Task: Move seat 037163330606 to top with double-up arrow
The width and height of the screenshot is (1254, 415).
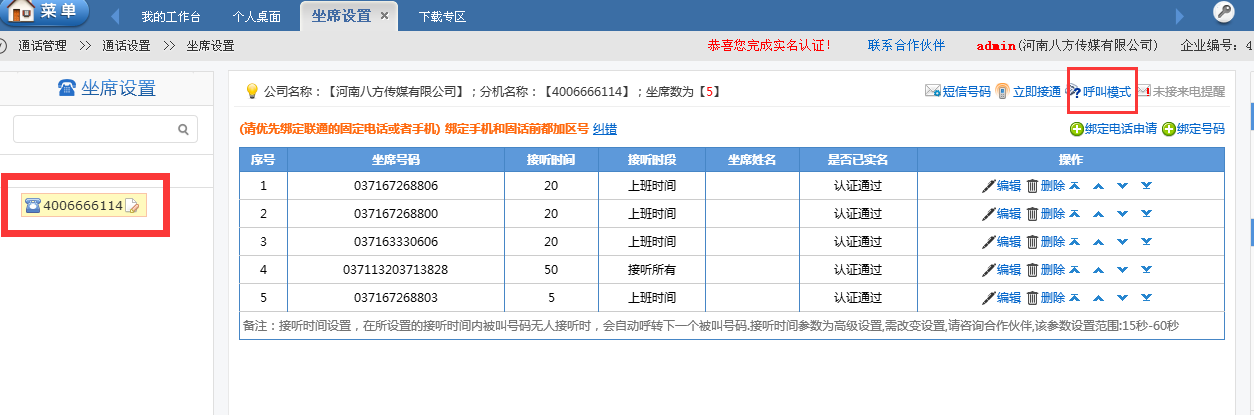Action: [1075, 242]
